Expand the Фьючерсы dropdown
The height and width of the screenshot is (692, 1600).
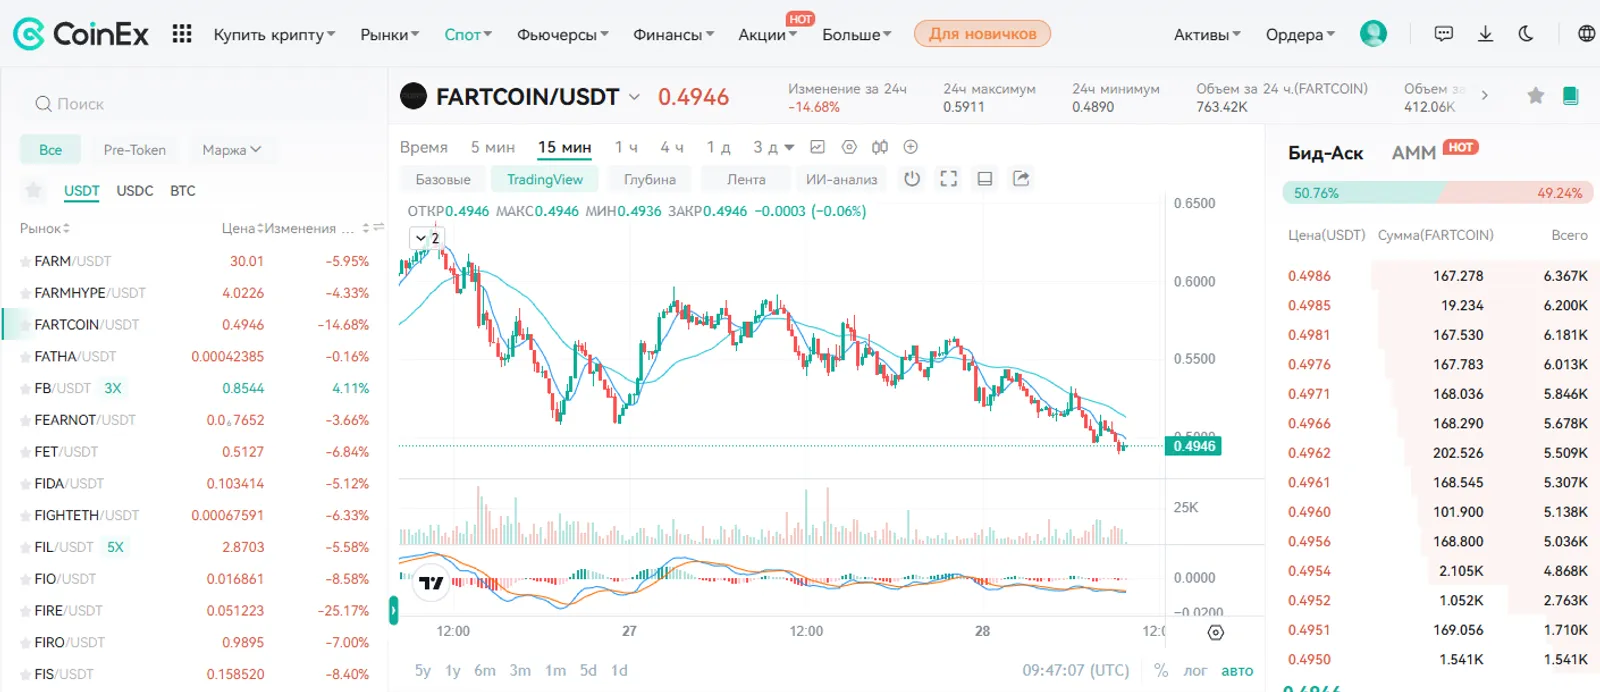click(x=563, y=34)
